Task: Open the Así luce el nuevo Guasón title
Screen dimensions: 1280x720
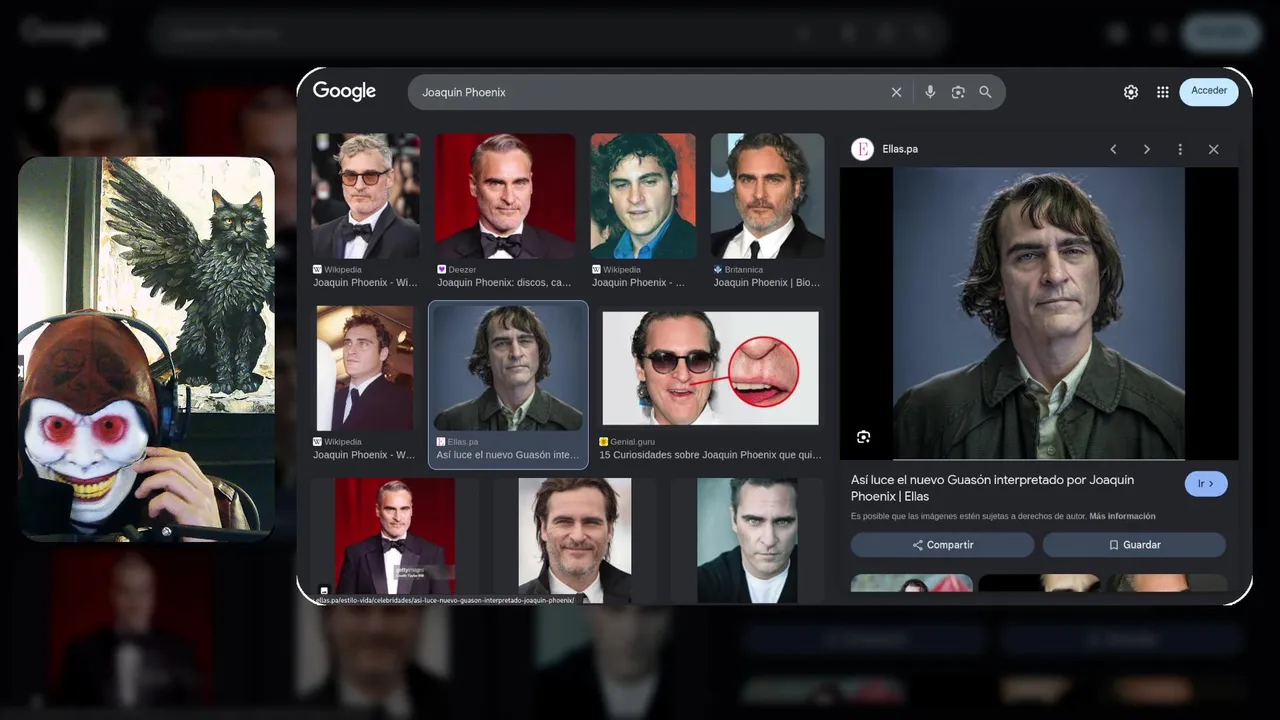Action: click(x=992, y=488)
